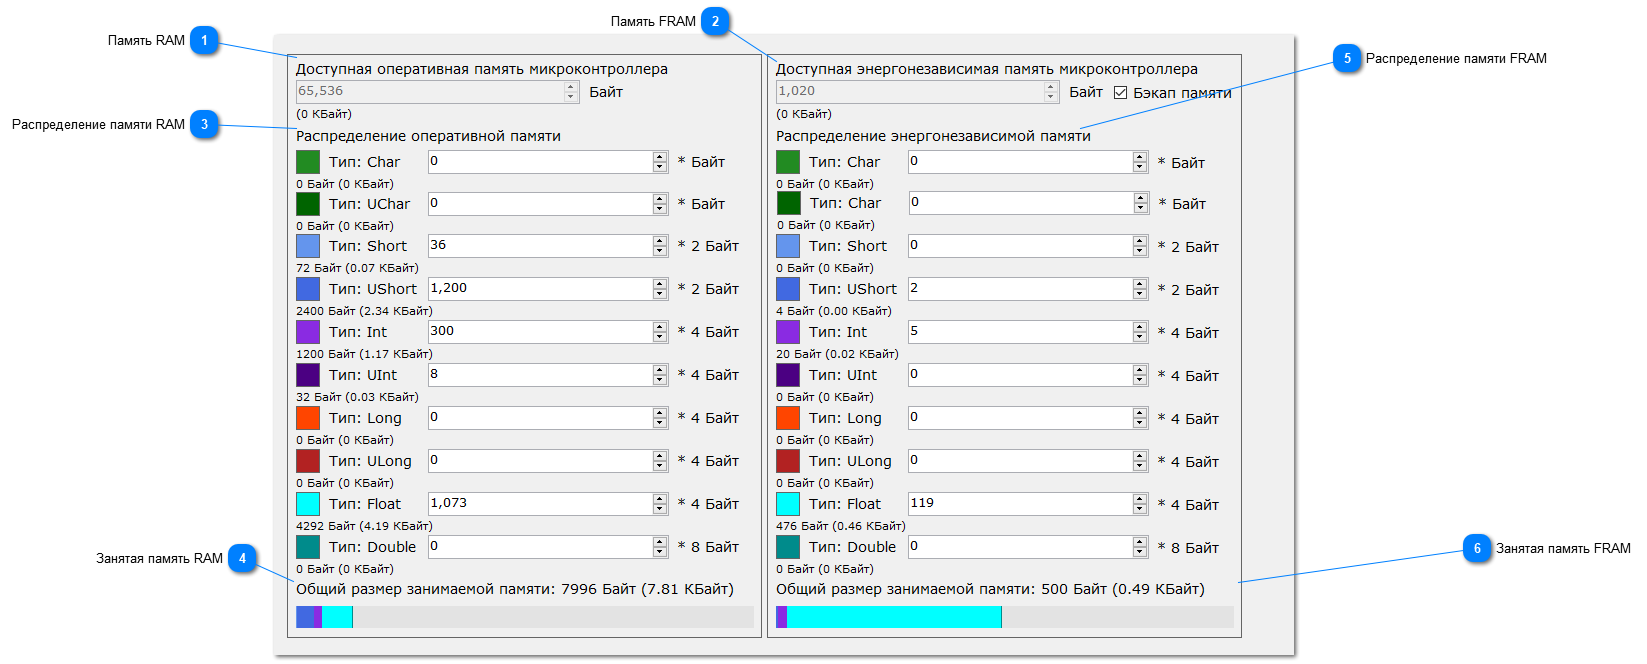The width and height of the screenshot is (1647, 664).
Task: Click the text "20 Байт (0.02 КБайт)"
Action: pos(837,354)
